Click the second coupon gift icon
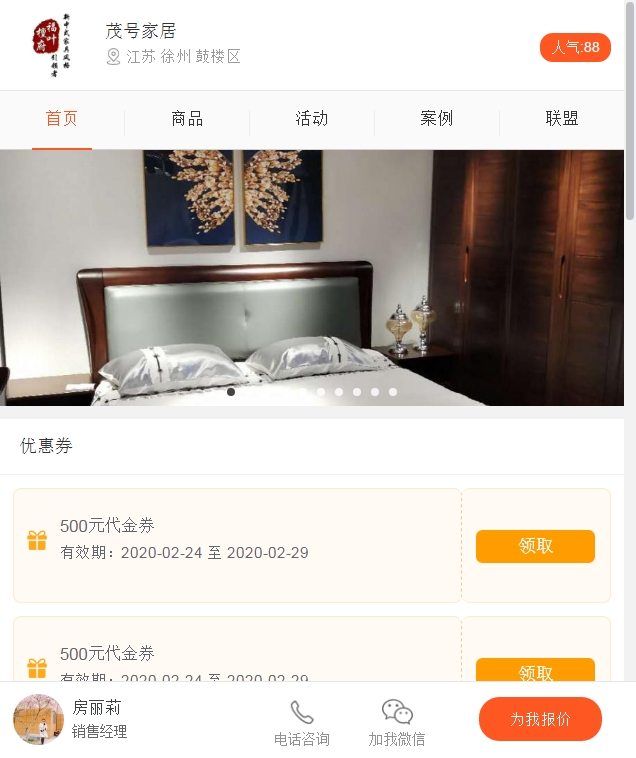 pyautogui.click(x=37, y=668)
